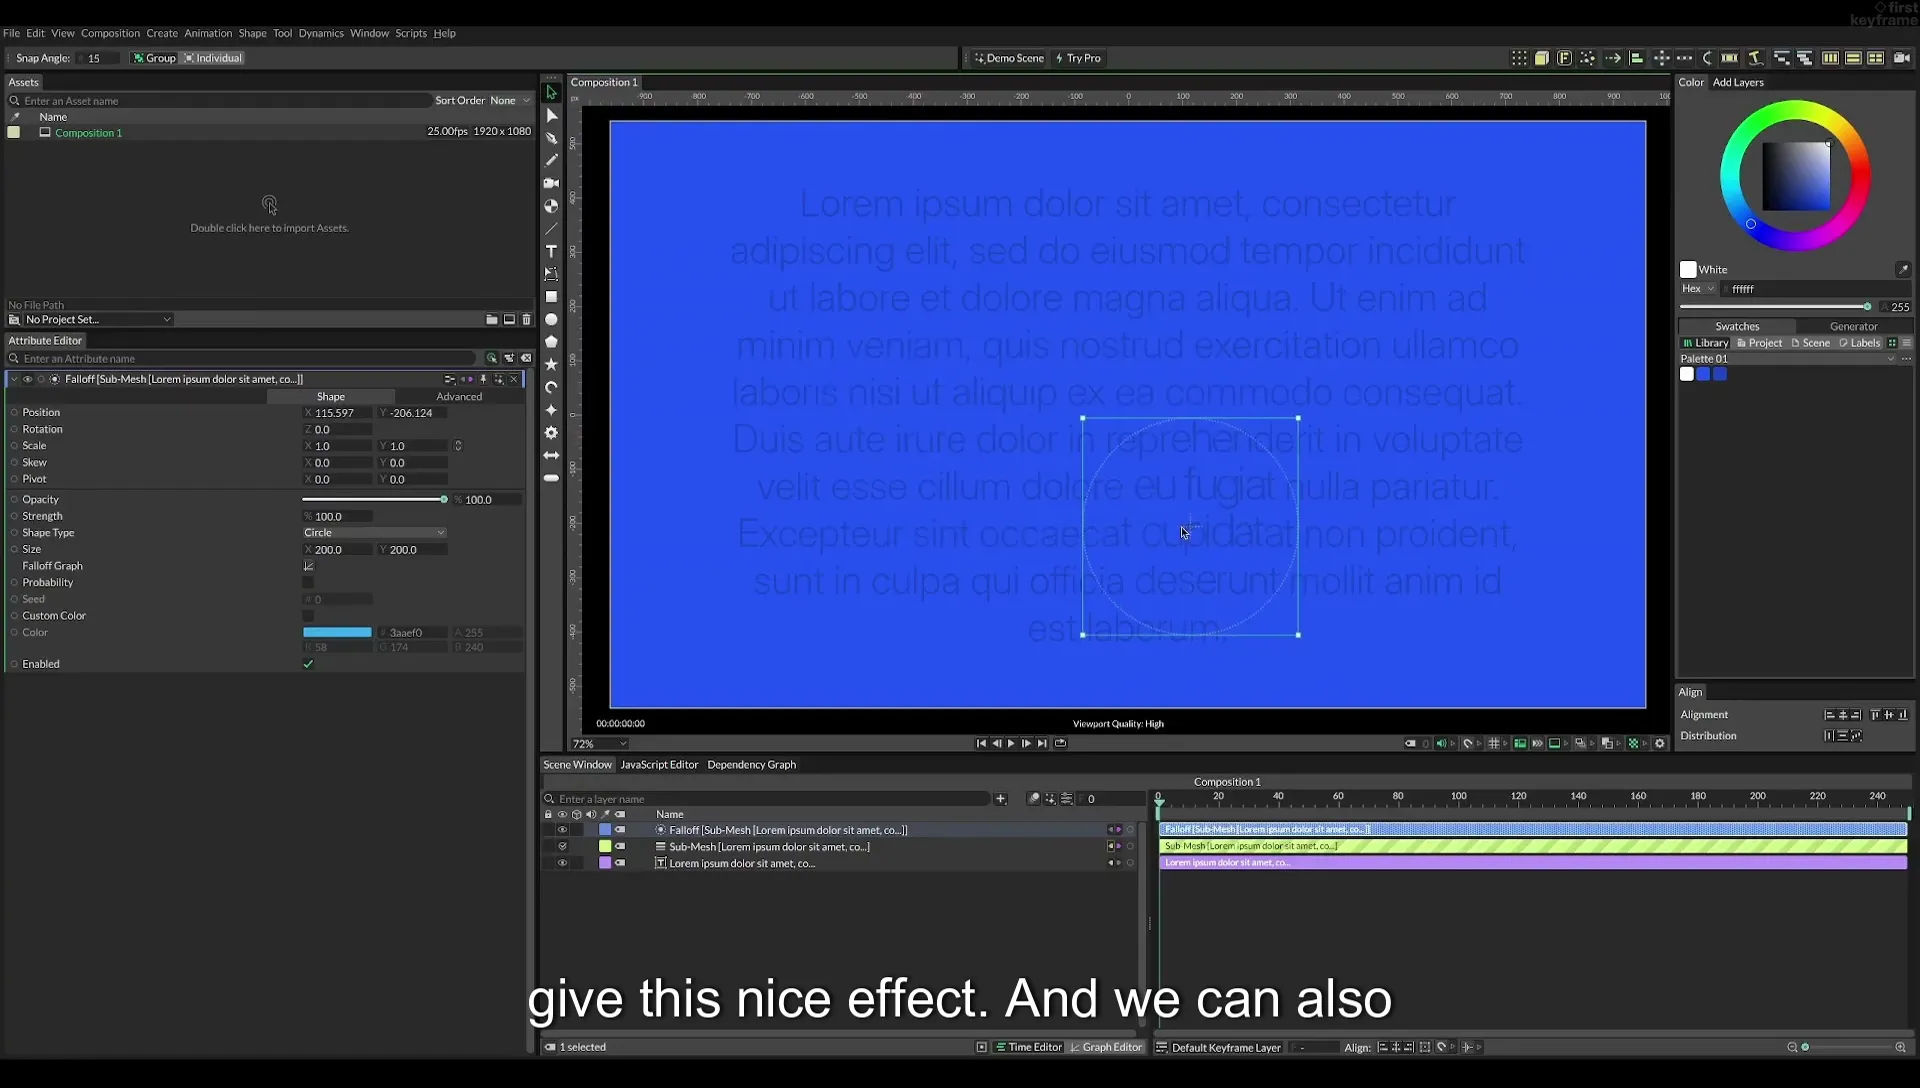
Task: Click the Polygon shape tool
Action: [551, 342]
